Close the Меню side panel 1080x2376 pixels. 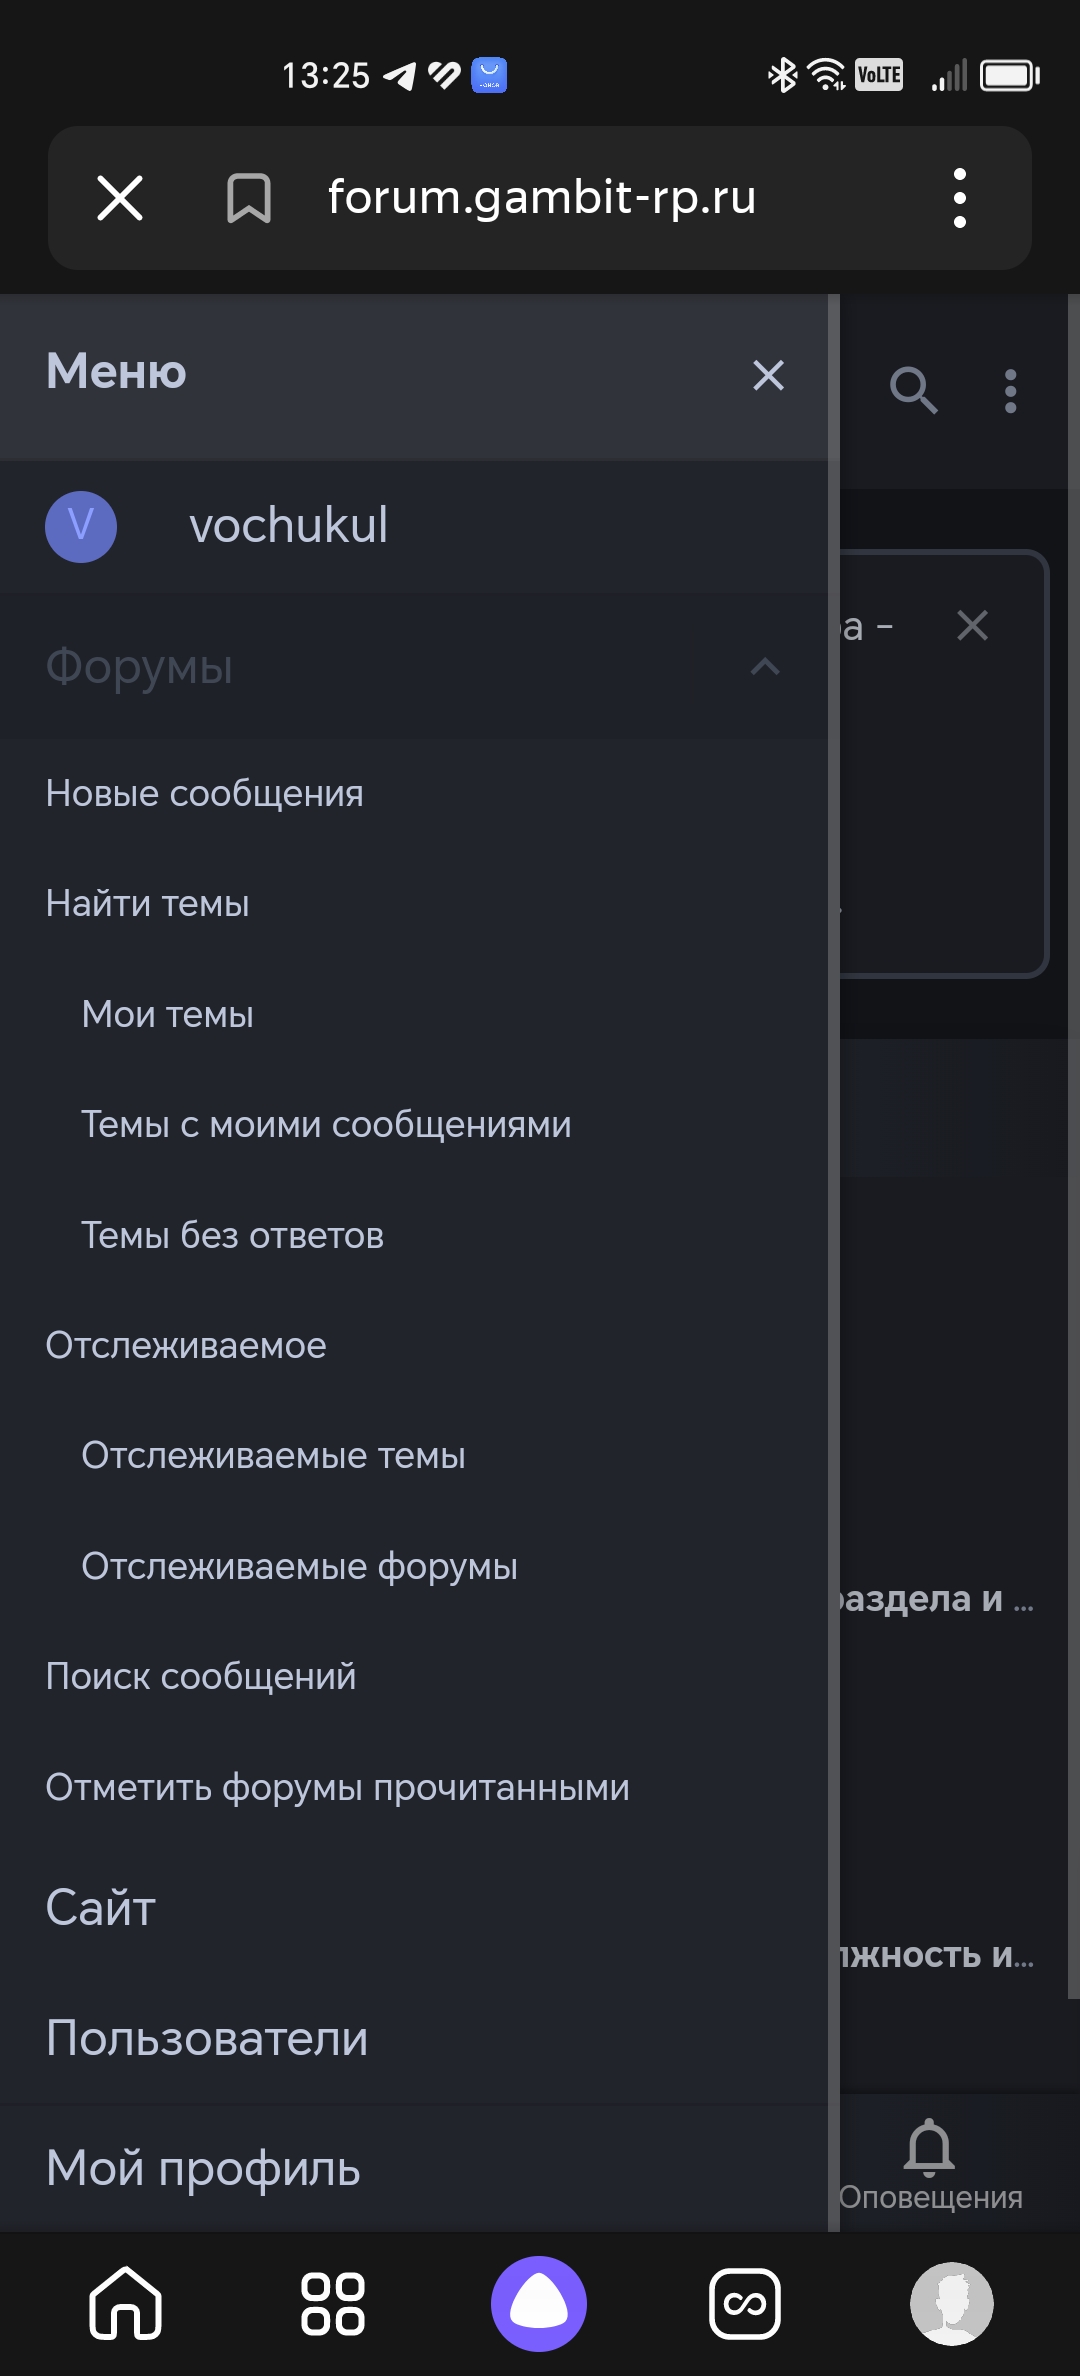click(768, 375)
